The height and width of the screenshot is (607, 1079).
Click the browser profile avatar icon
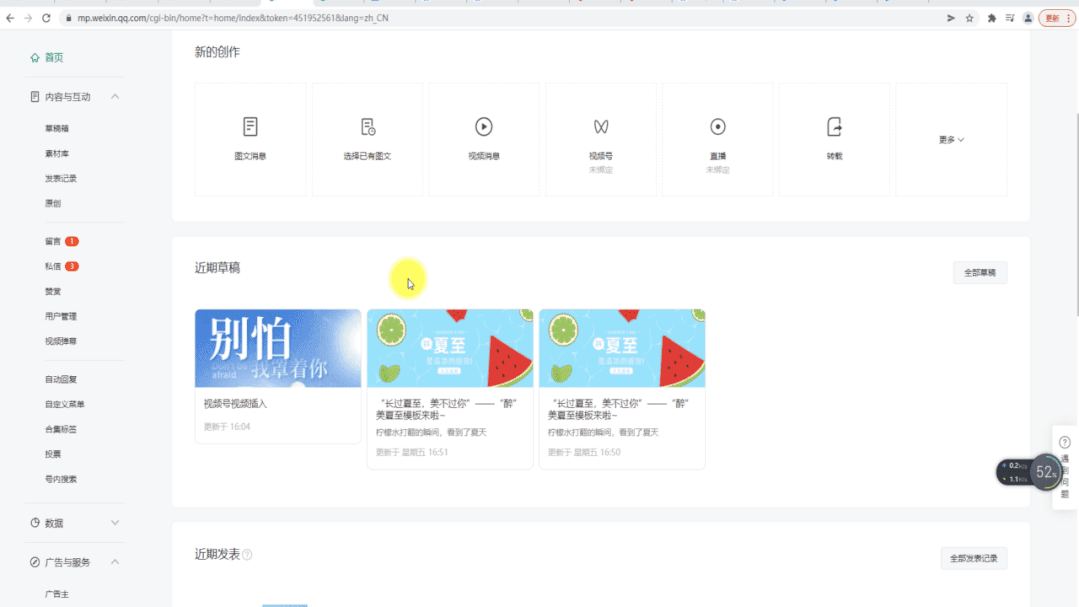tap(1028, 19)
